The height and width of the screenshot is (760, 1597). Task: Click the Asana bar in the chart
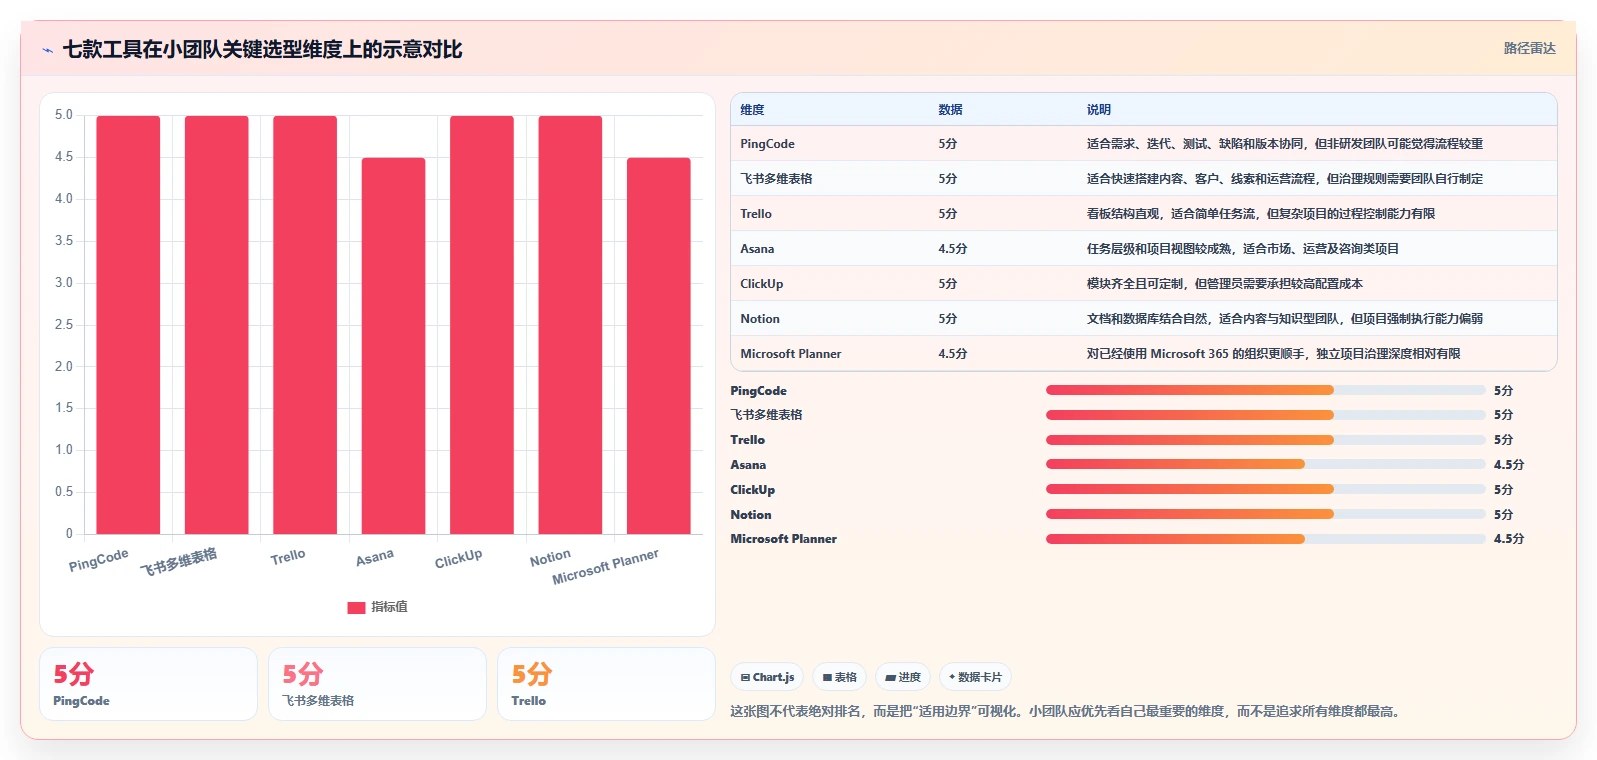click(393, 346)
